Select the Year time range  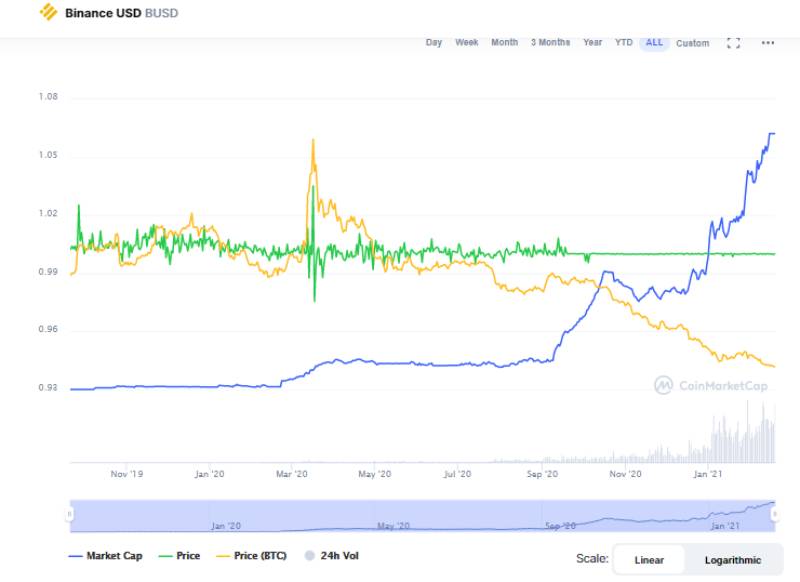[x=593, y=43]
